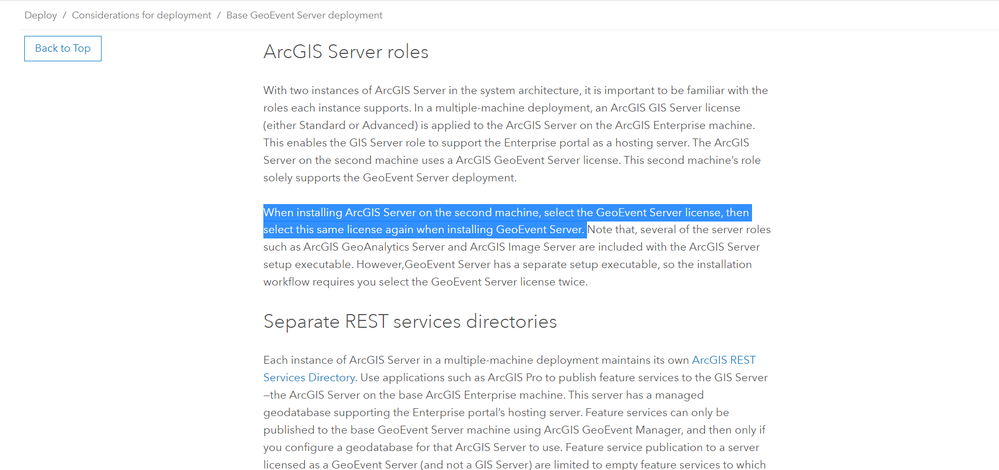Click the slash separator after Deploy

65,15
